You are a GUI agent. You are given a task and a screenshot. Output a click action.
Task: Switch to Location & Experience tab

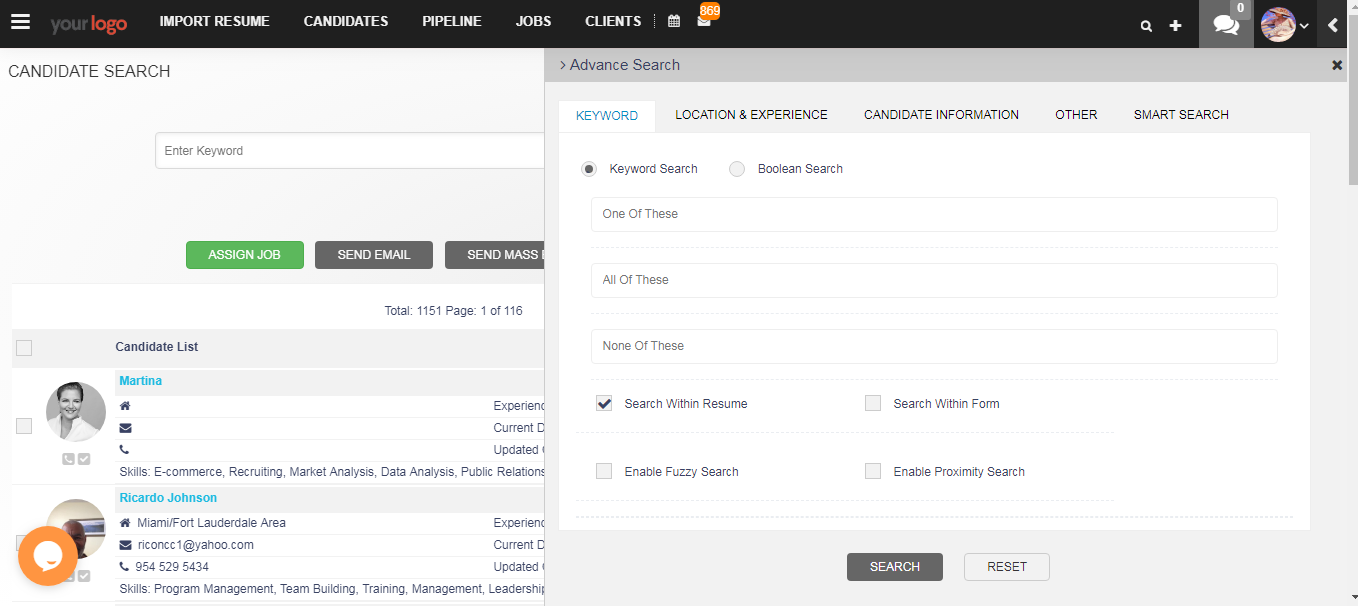[x=751, y=115]
